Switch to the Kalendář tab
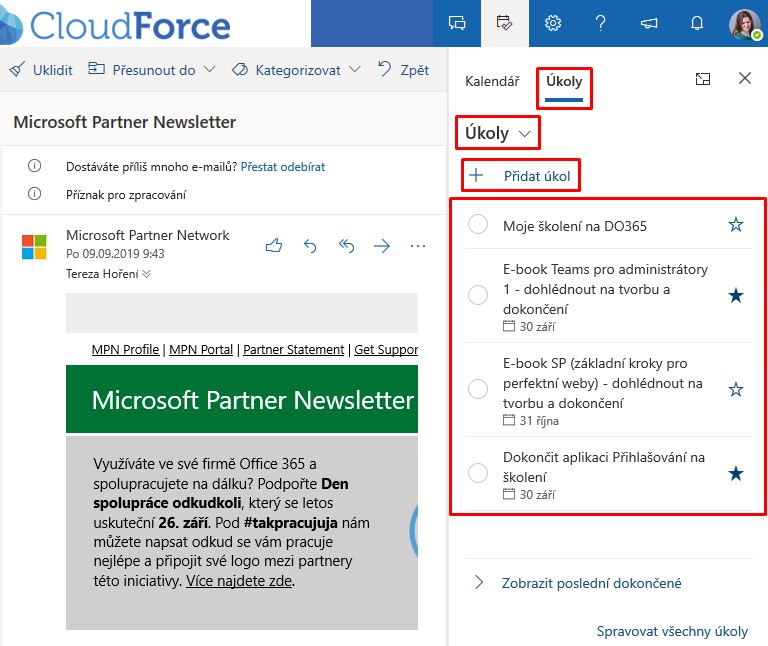768x646 pixels. click(x=492, y=81)
